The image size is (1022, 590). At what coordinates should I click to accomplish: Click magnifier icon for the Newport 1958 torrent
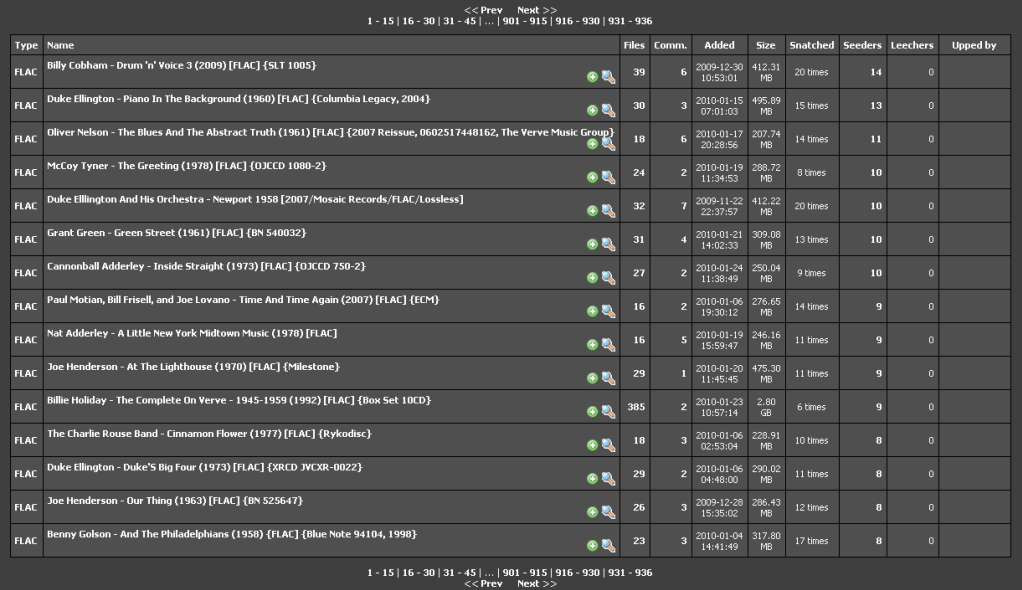coord(608,211)
